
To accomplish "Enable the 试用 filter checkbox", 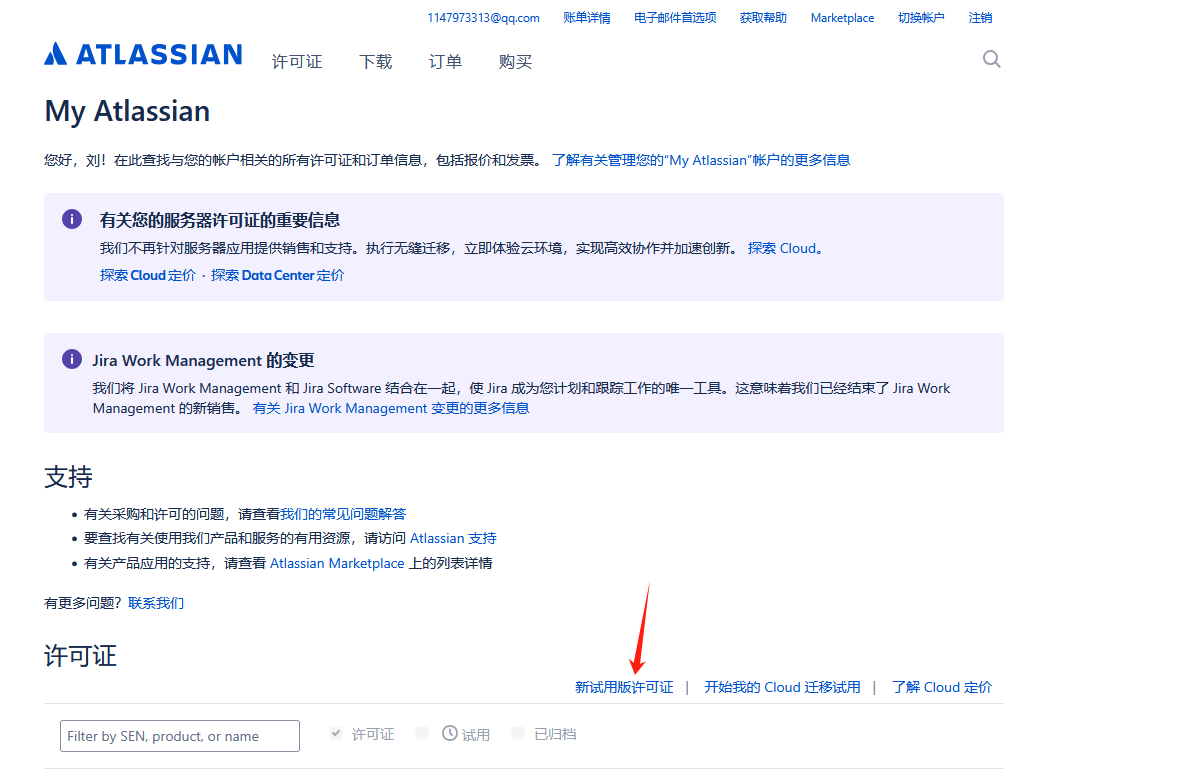I will click(424, 733).
